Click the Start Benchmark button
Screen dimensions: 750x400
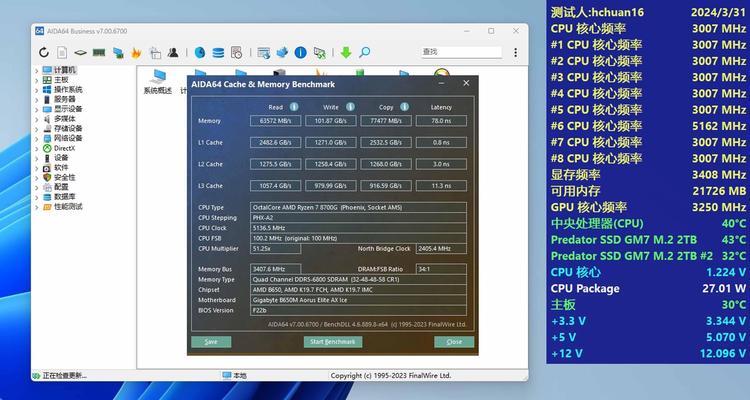pyautogui.click(x=333, y=342)
